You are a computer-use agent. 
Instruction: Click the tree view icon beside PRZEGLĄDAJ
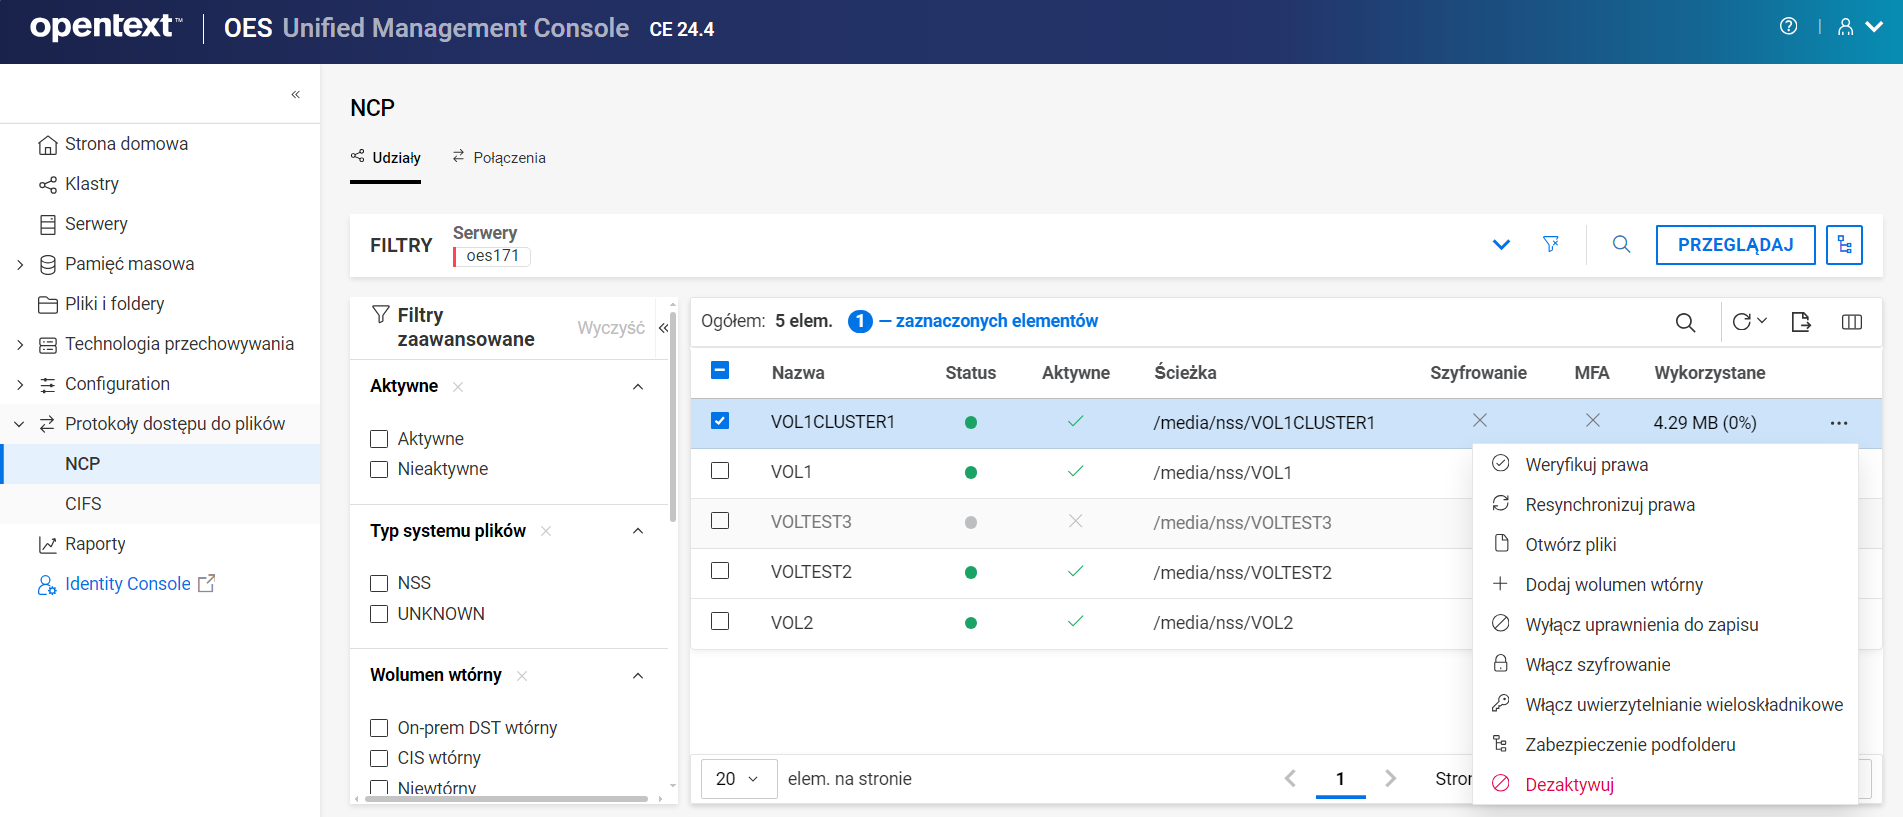point(1844,245)
